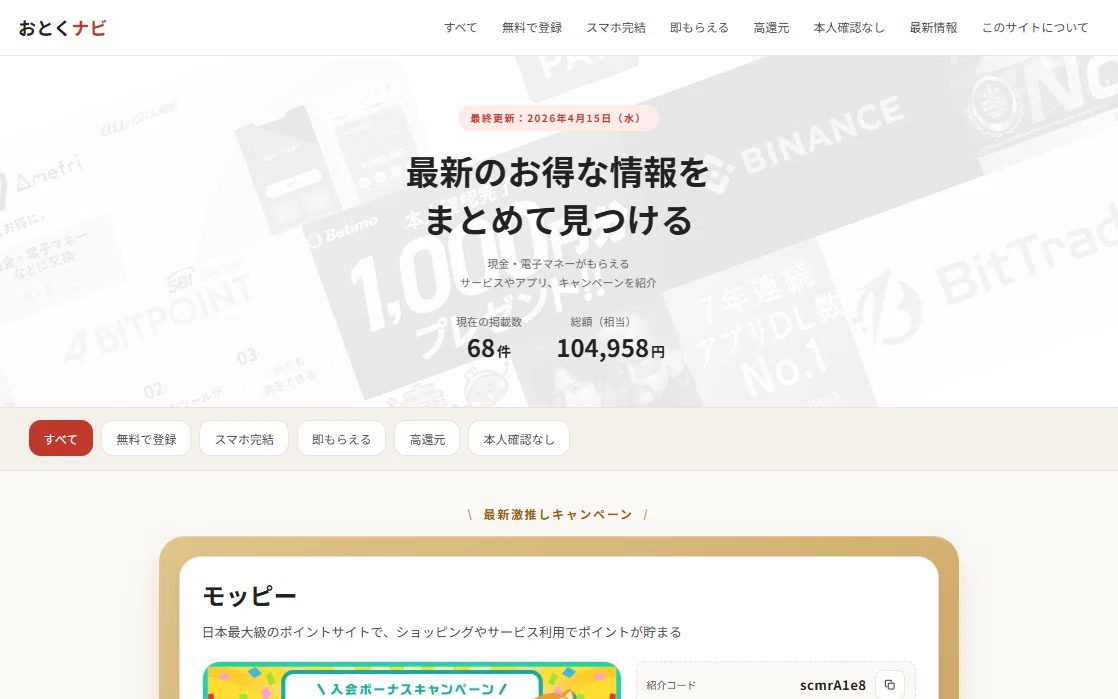Open 無料で登録 in the top navigation
This screenshot has width=1118, height=699.
click(532, 28)
